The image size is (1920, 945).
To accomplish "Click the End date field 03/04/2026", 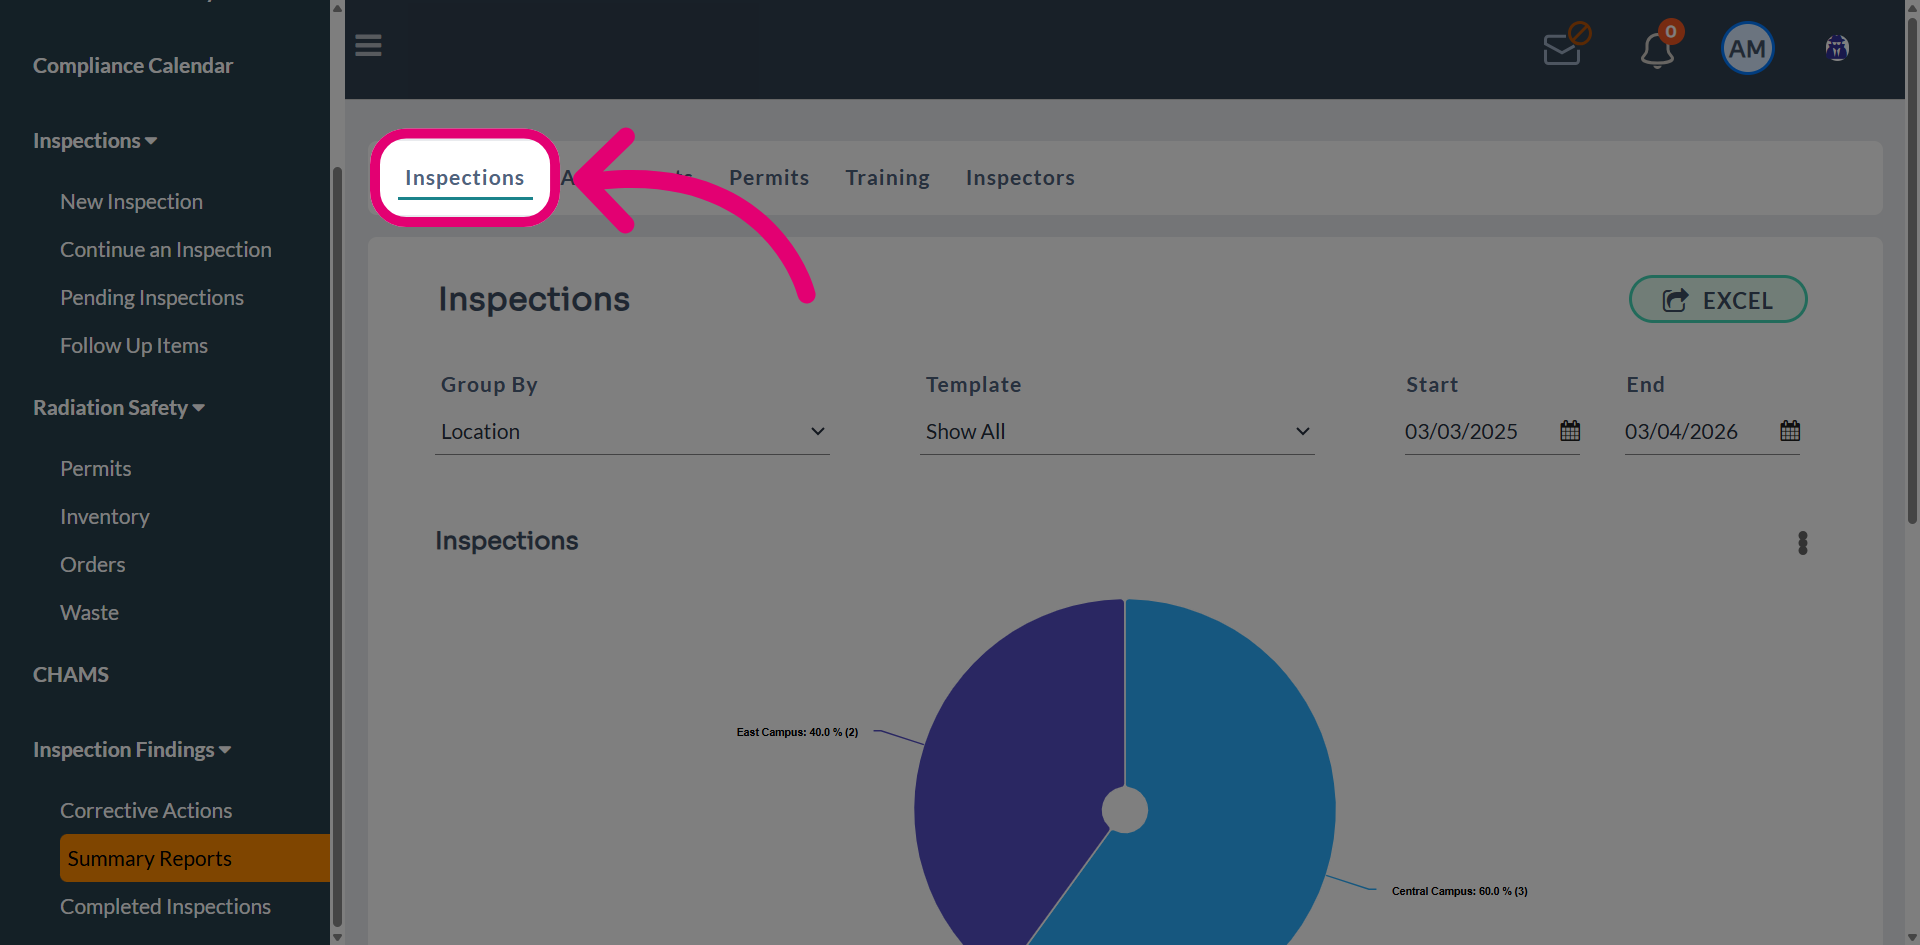I will (1712, 432).
